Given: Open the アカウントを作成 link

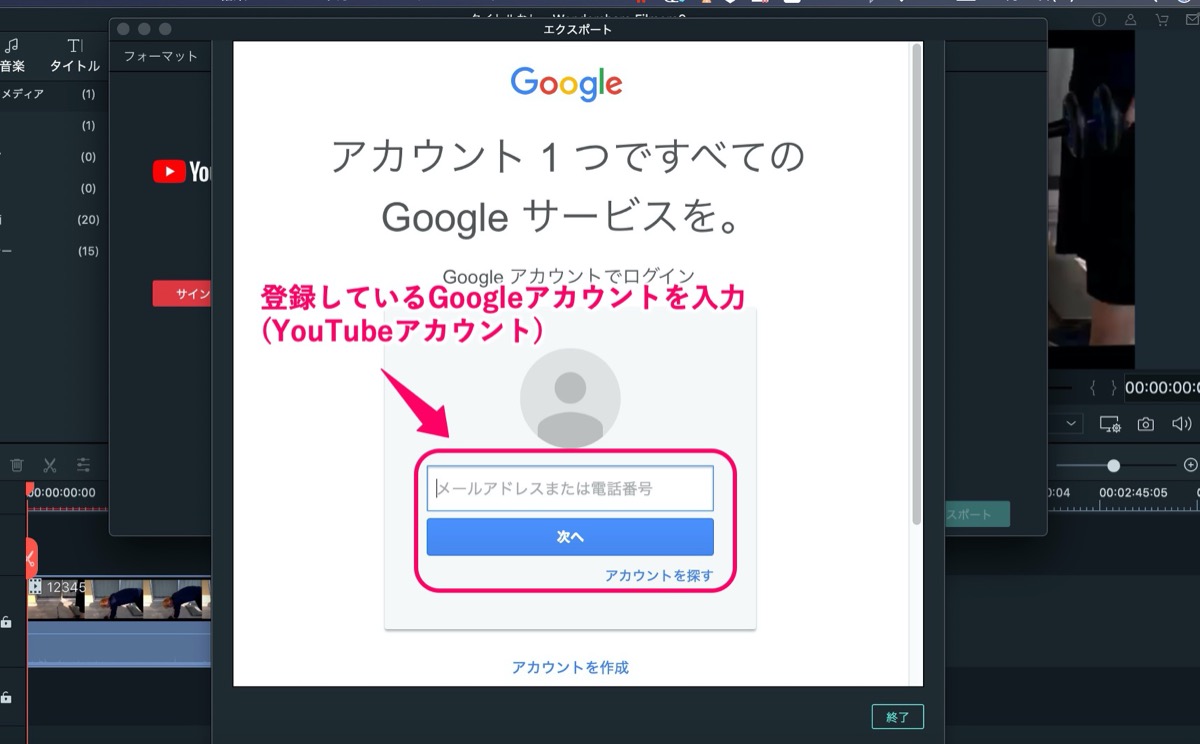Looking at the screenshot, I should pos(570,667).
